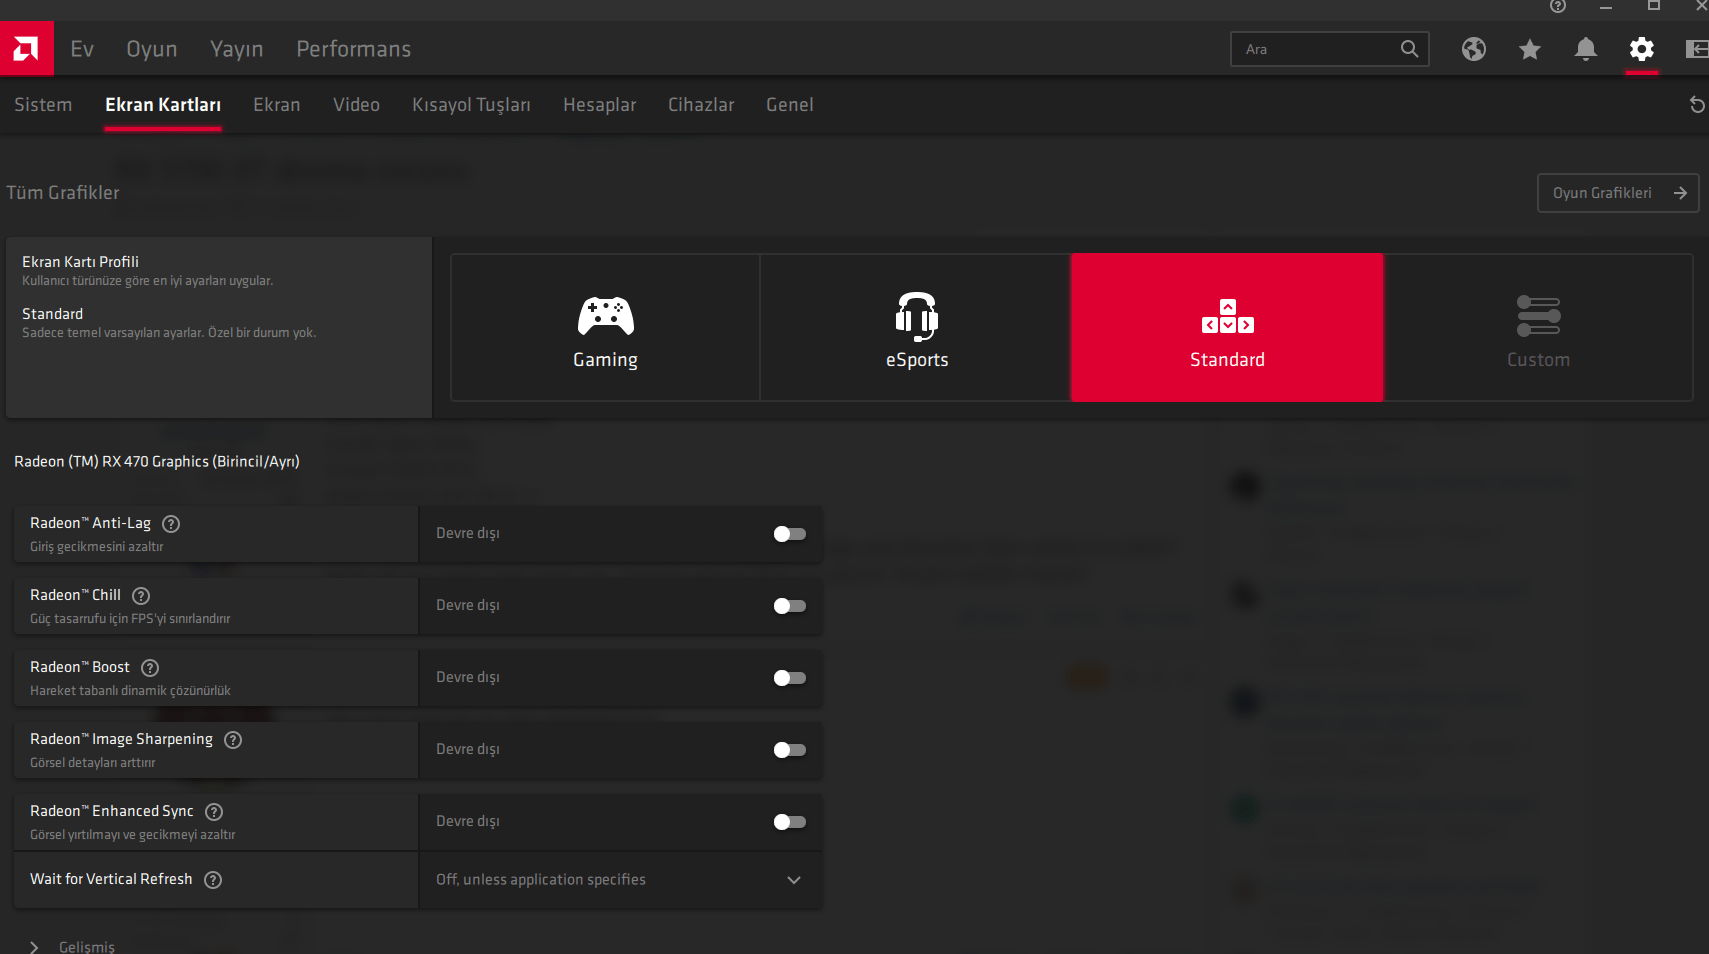The width and height of the screenshot is (1709, 954).
Task: Enable Radeon Enhanced Sync toggle
Action: point(790,822)
